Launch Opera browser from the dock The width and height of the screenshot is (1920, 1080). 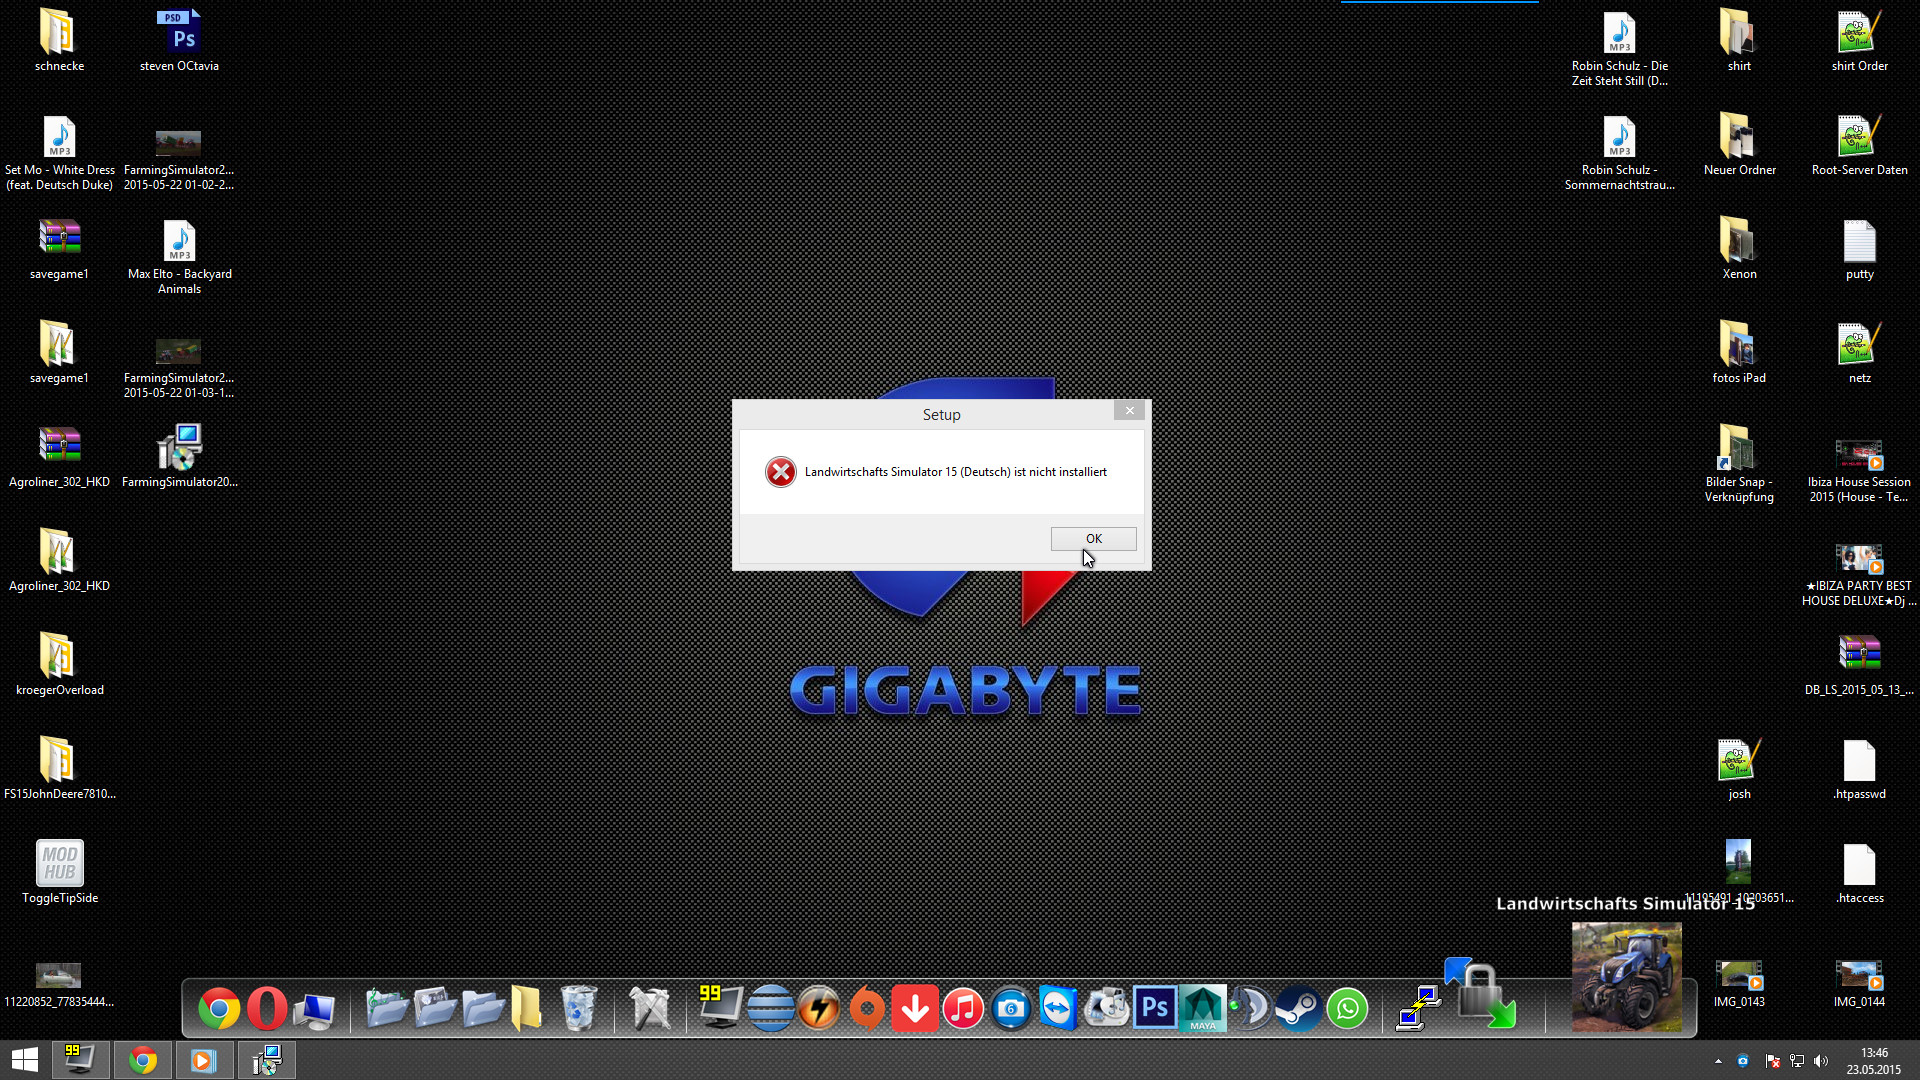click(x=267, y=1008)
